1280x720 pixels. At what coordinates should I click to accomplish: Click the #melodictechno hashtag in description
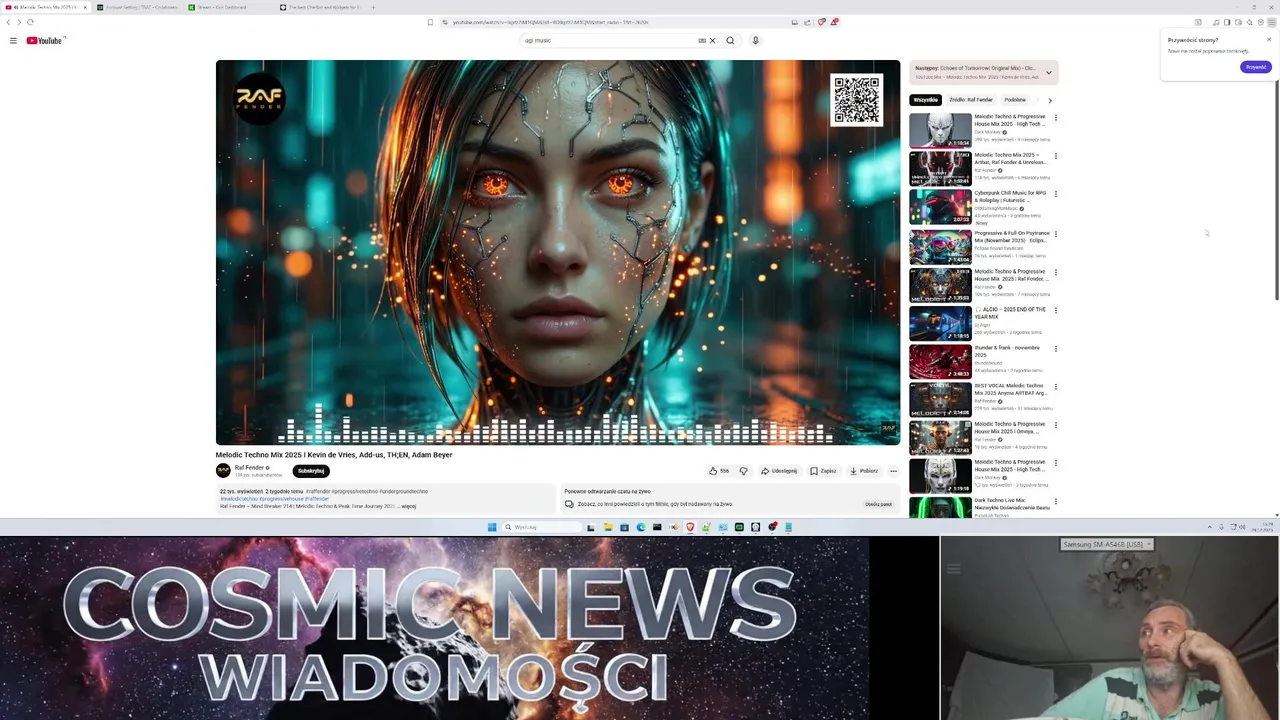[238, 498]
